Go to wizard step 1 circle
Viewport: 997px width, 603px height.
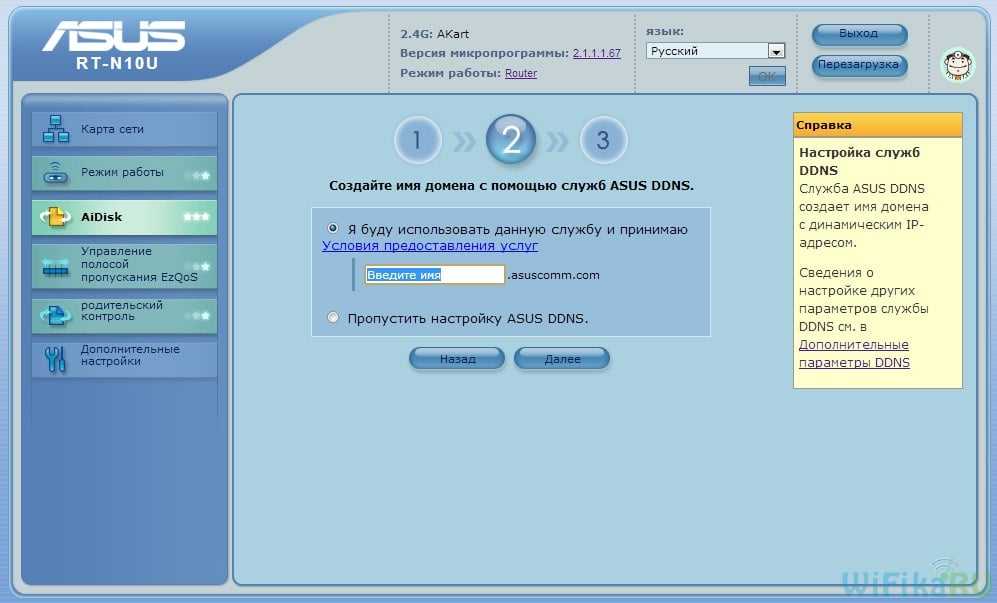[x=417, y=140]
